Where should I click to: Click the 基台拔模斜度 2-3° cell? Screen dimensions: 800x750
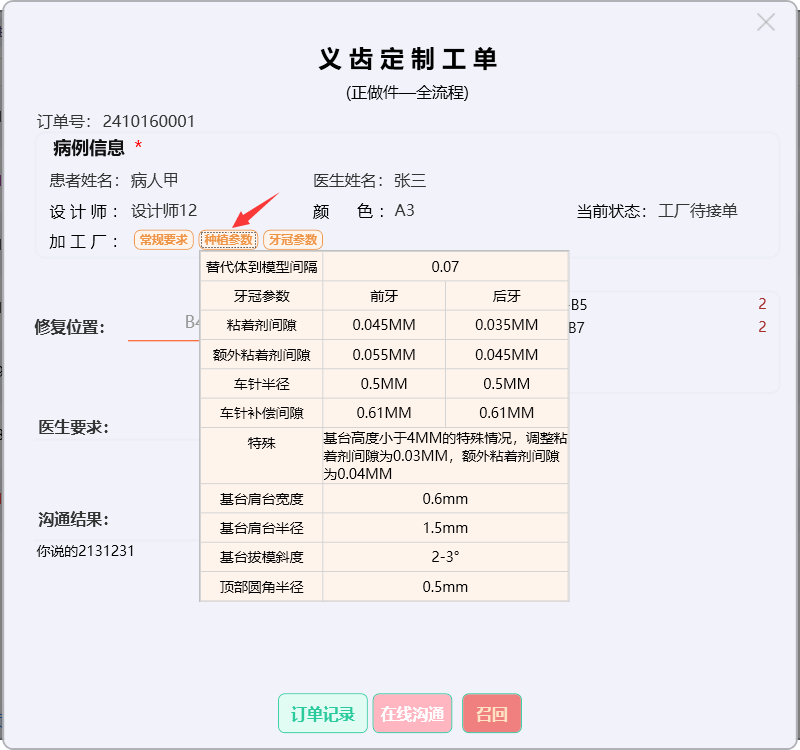click(x=445, y=557)
